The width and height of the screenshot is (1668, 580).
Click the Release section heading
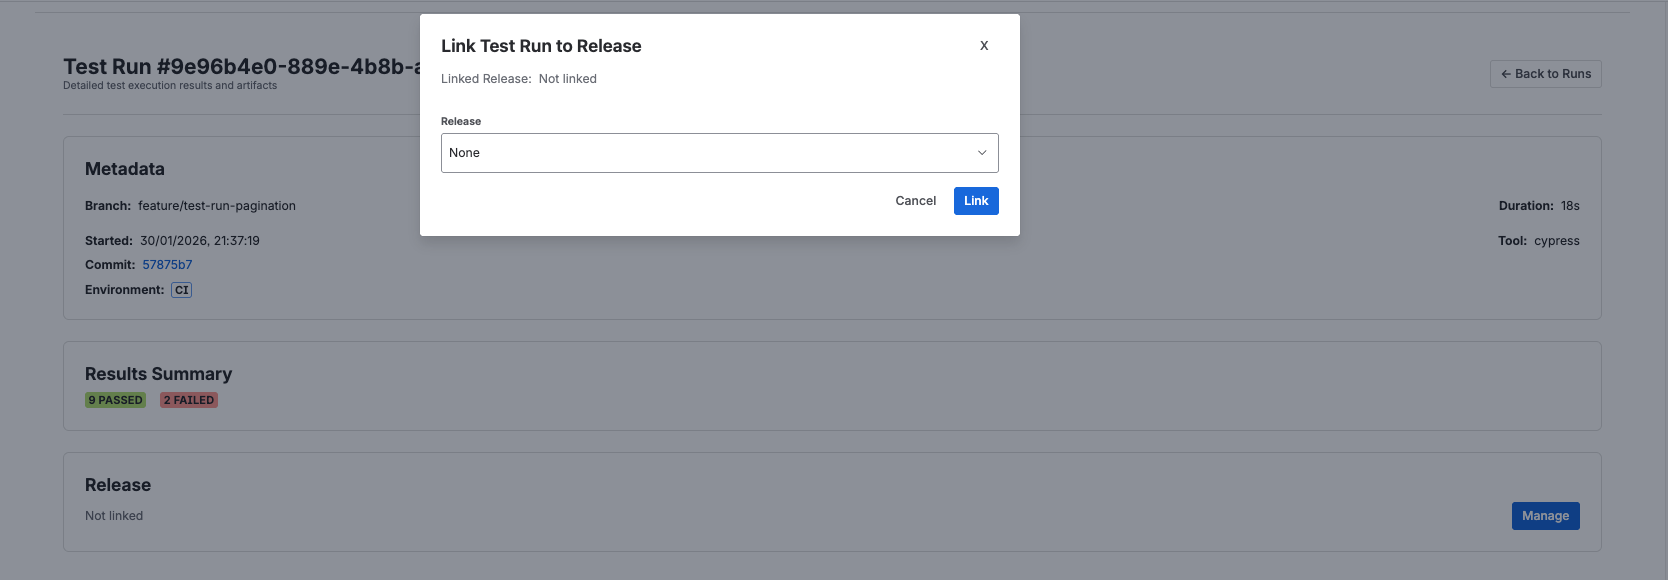click(x=118, y=485)
